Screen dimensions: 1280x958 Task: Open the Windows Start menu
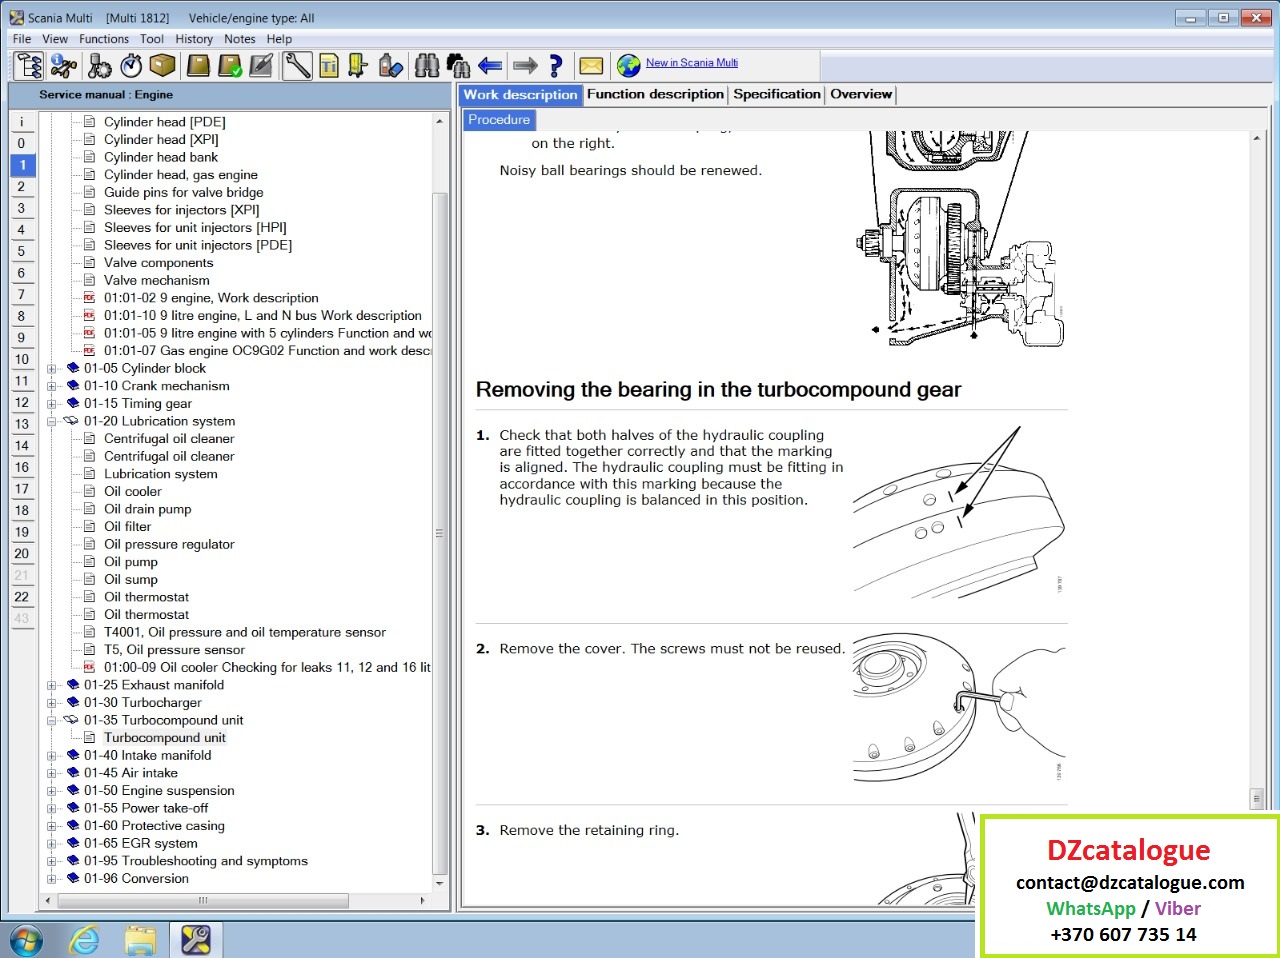[26, 940]
